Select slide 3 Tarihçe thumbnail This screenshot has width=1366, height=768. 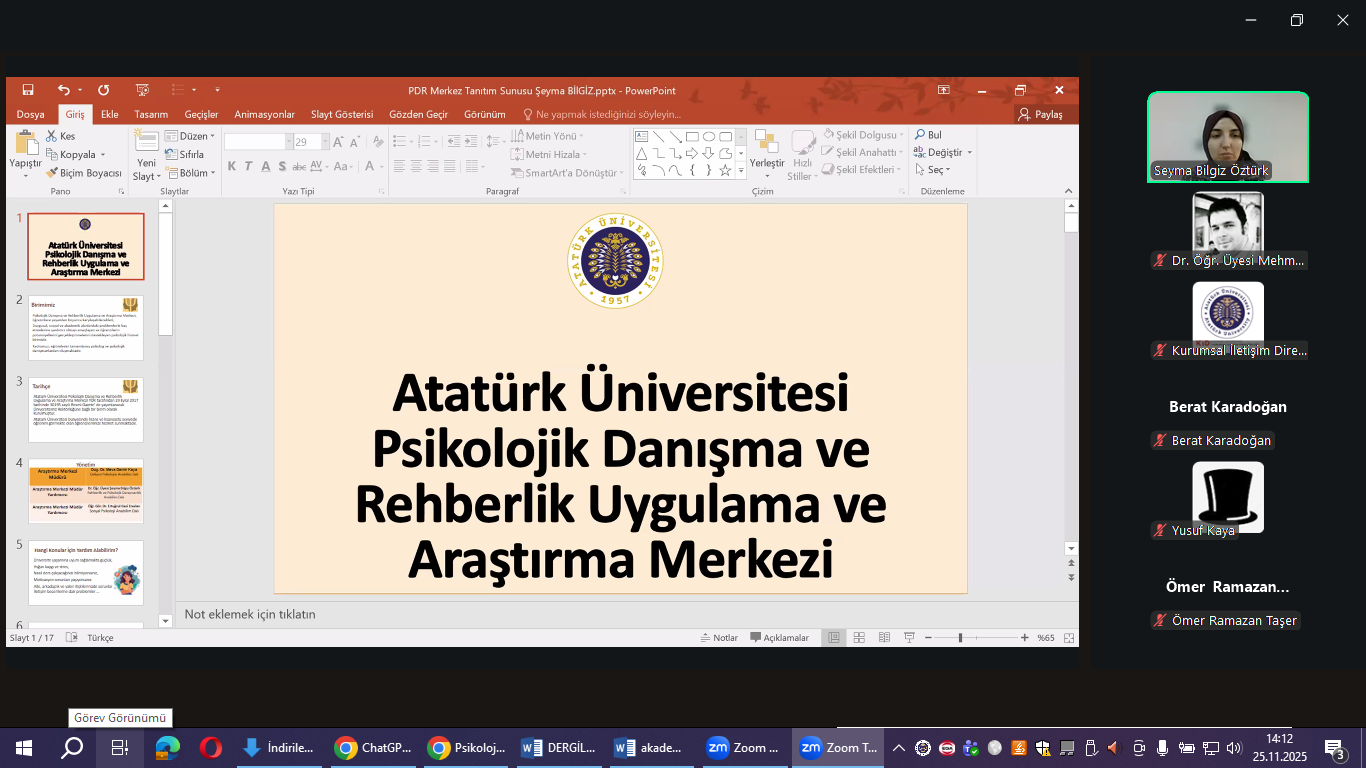click(x=85, y=409)
